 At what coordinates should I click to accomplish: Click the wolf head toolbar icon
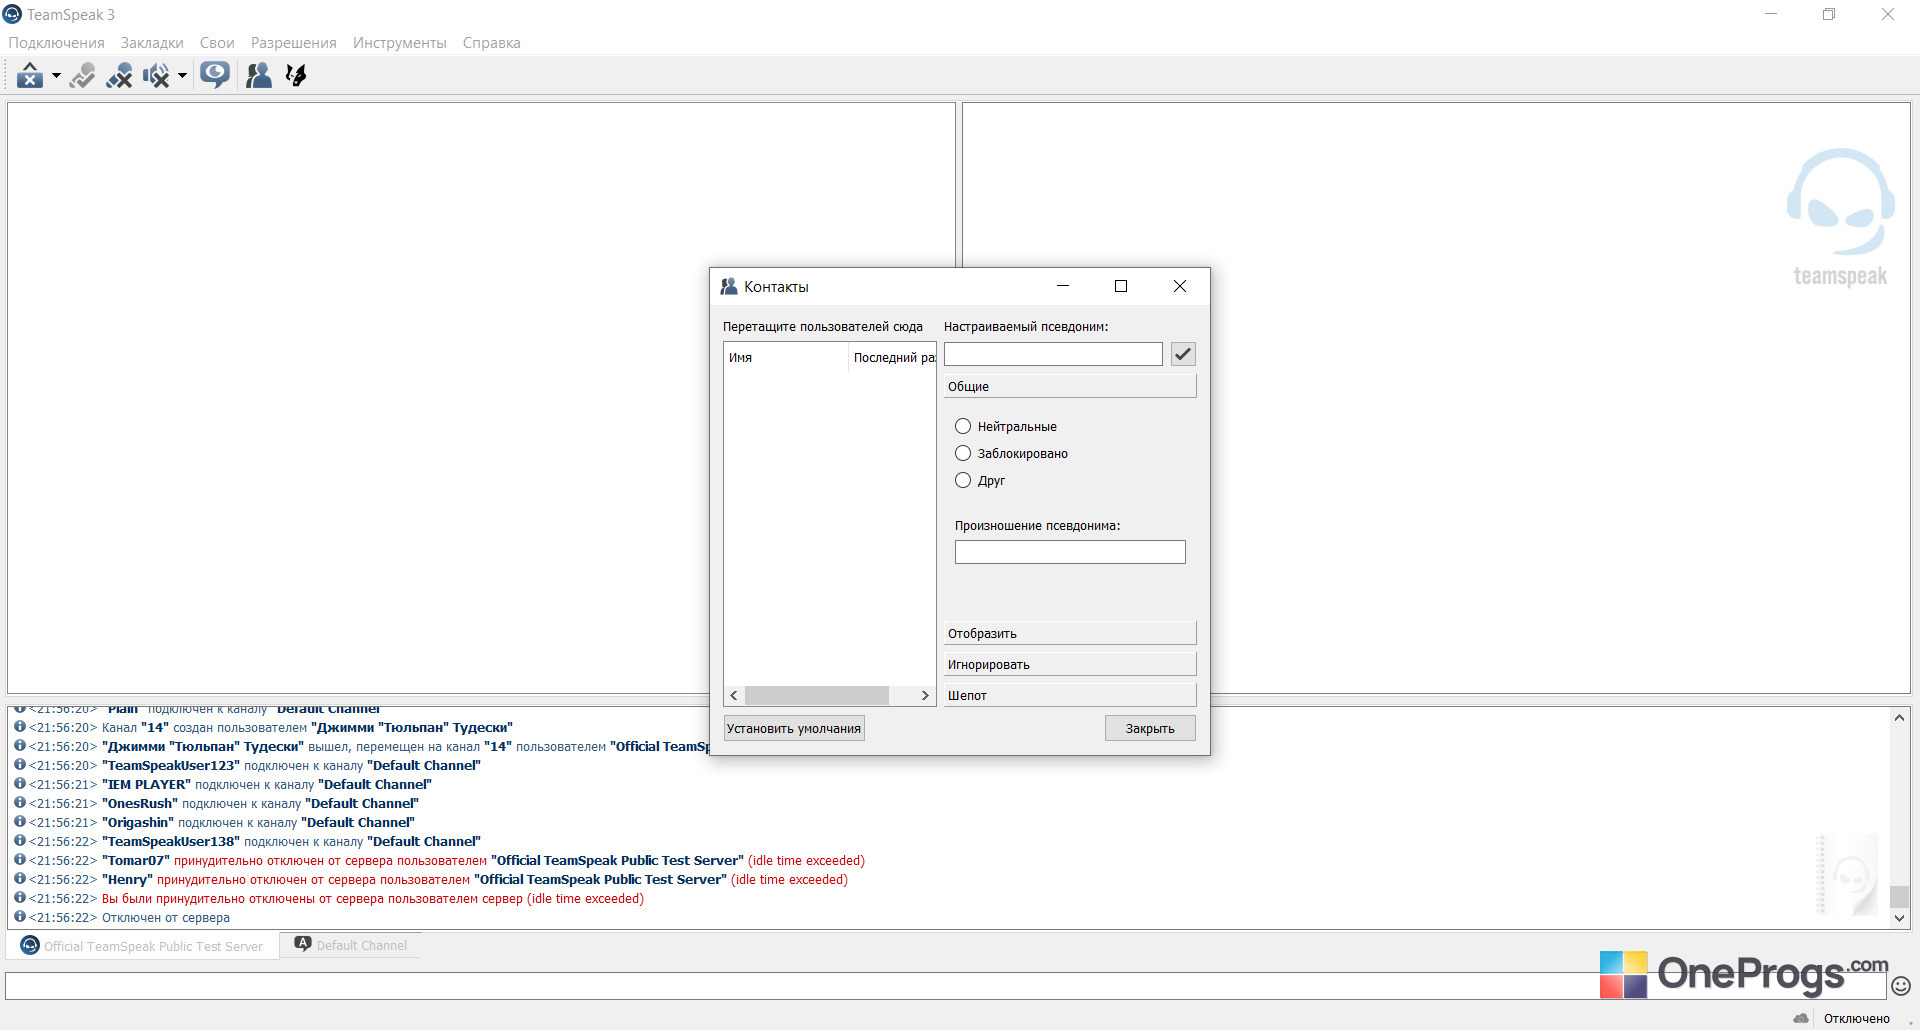(296, 75)
